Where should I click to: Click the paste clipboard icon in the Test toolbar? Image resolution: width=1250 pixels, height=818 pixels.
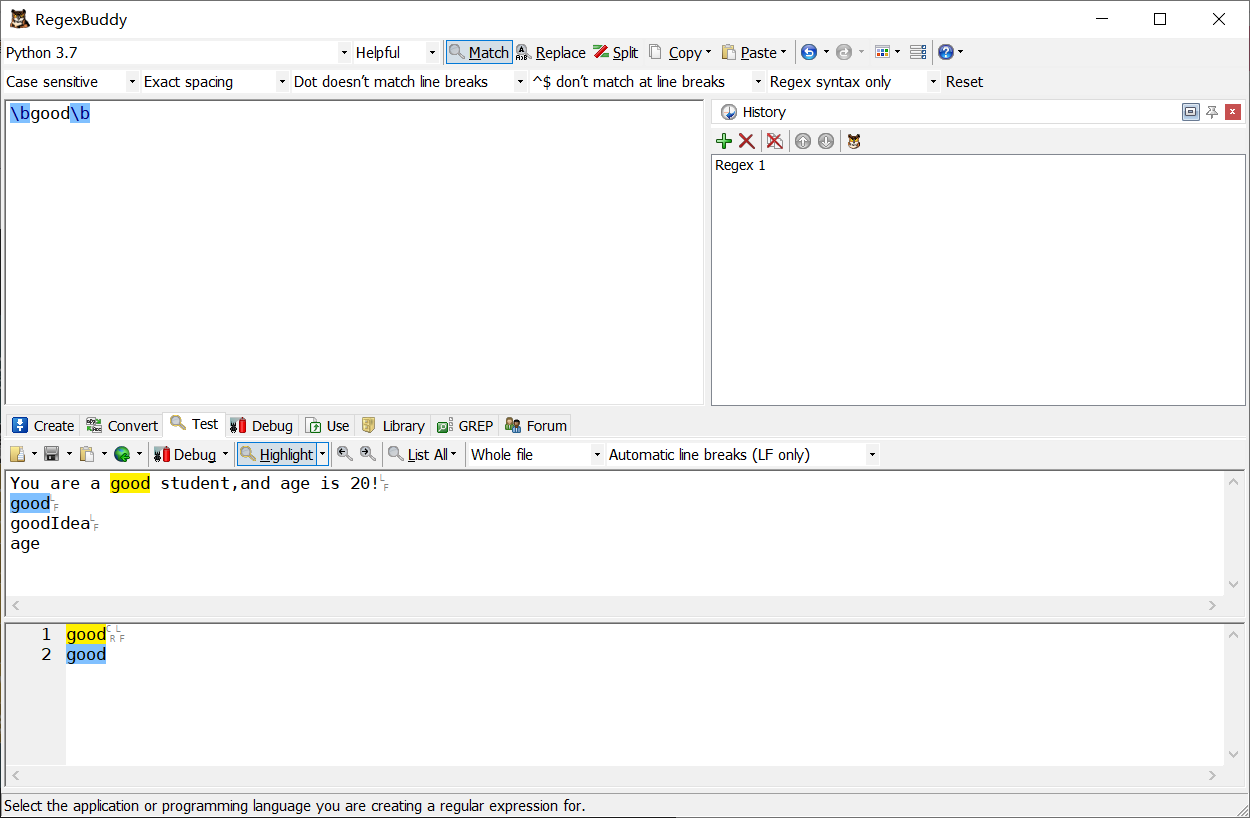pyautogui.click(x=87, y=454)
